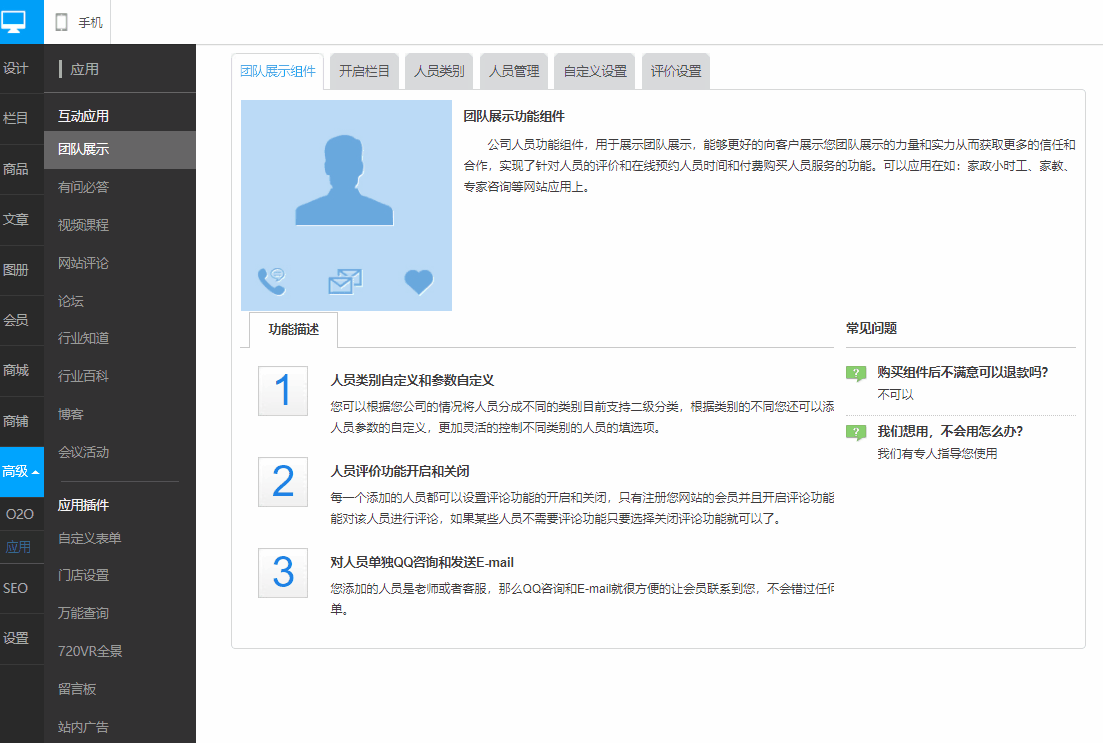Open the SEO section in left rail
Viewport: 1103px width, 743px height.
click(x=15, y=588)
